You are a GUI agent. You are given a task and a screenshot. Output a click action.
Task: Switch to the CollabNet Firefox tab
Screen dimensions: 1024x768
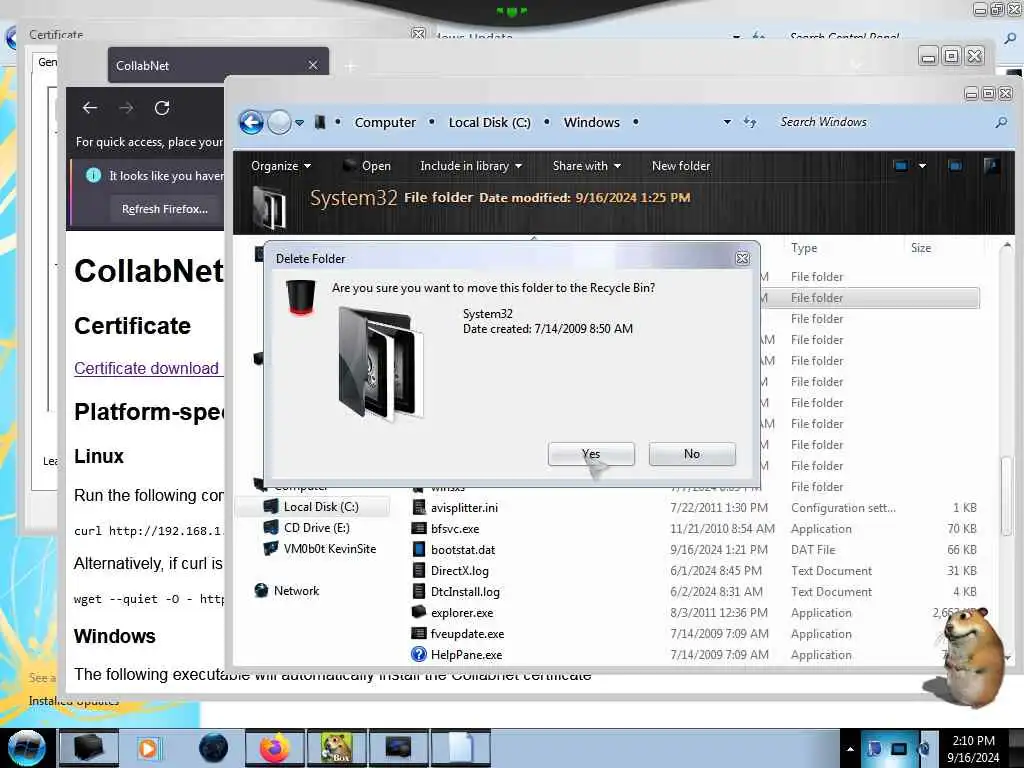218,65
